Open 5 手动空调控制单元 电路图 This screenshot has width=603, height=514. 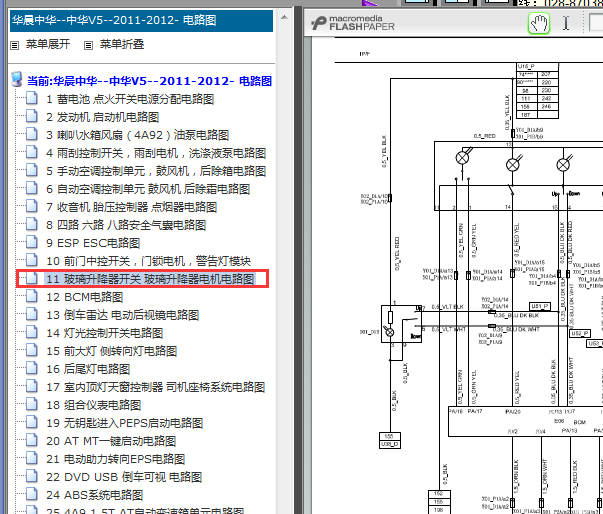pos(156,171)
